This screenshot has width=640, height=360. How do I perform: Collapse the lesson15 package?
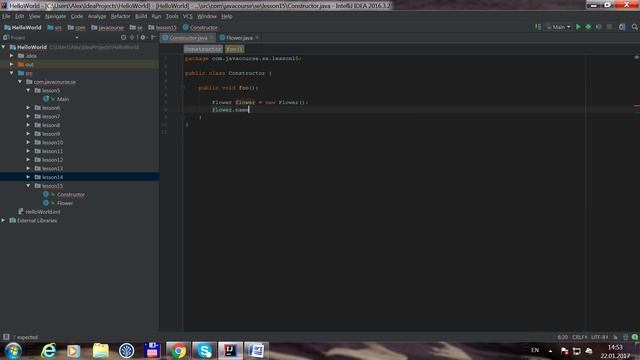[28, 186]
